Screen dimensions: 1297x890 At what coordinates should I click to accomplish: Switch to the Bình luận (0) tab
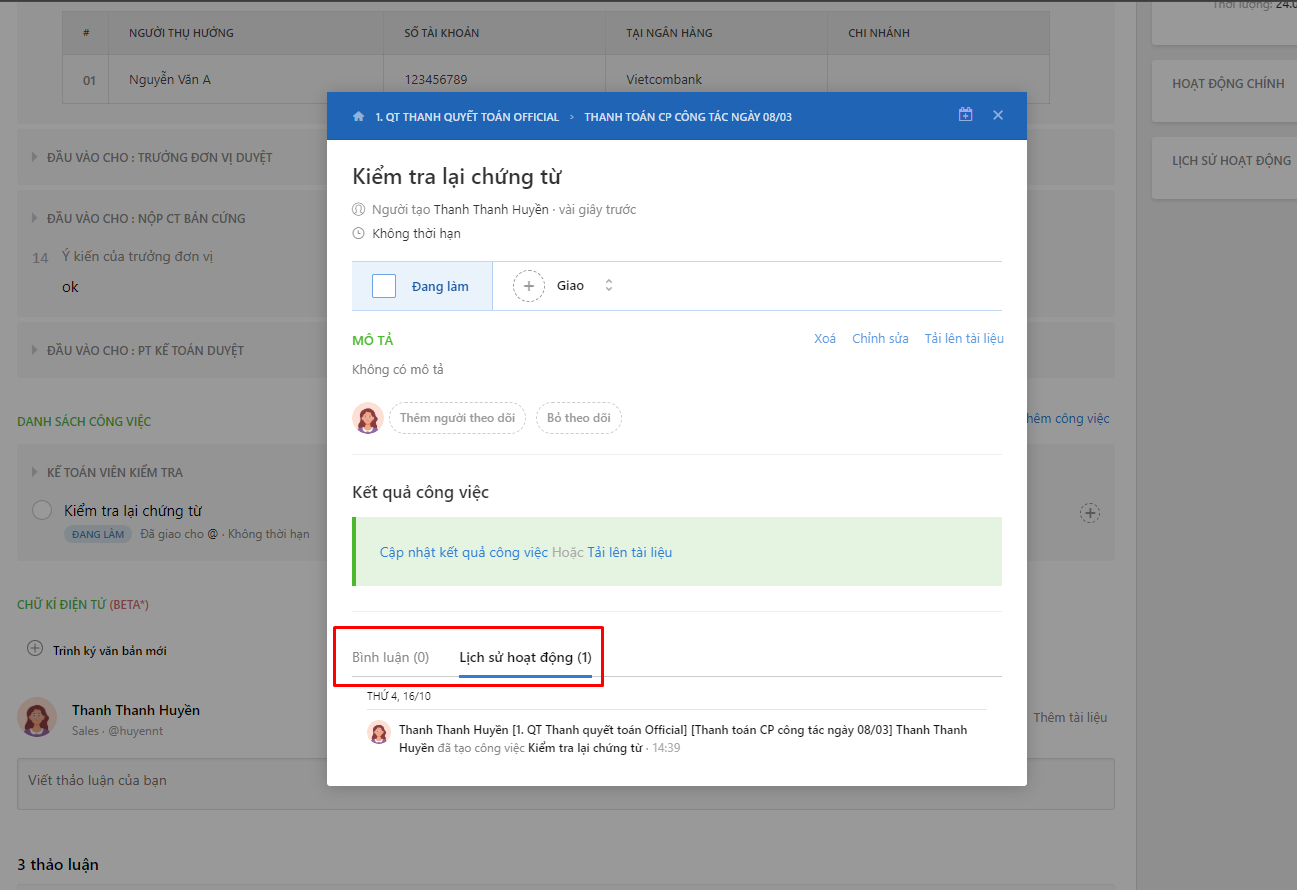coord(390,657)
